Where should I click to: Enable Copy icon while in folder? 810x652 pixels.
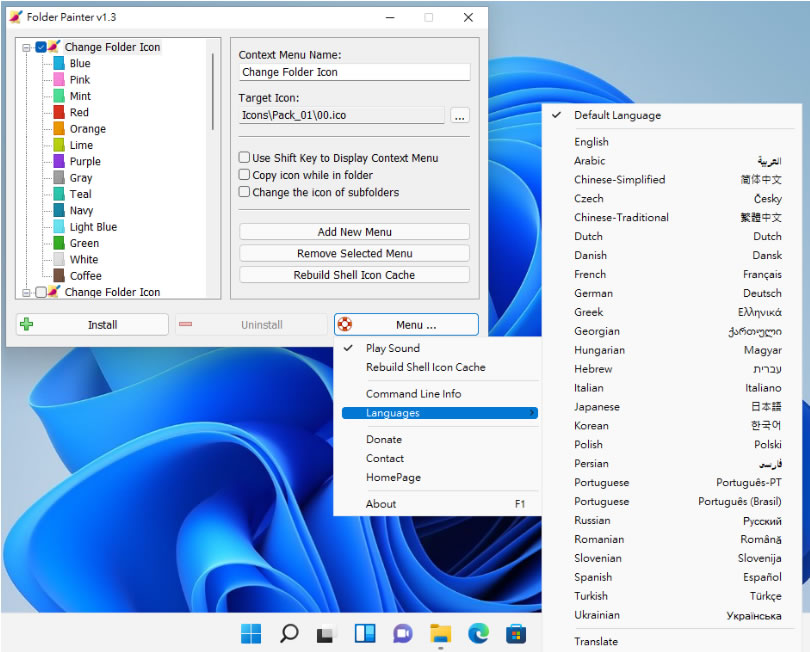click(244, 175)
